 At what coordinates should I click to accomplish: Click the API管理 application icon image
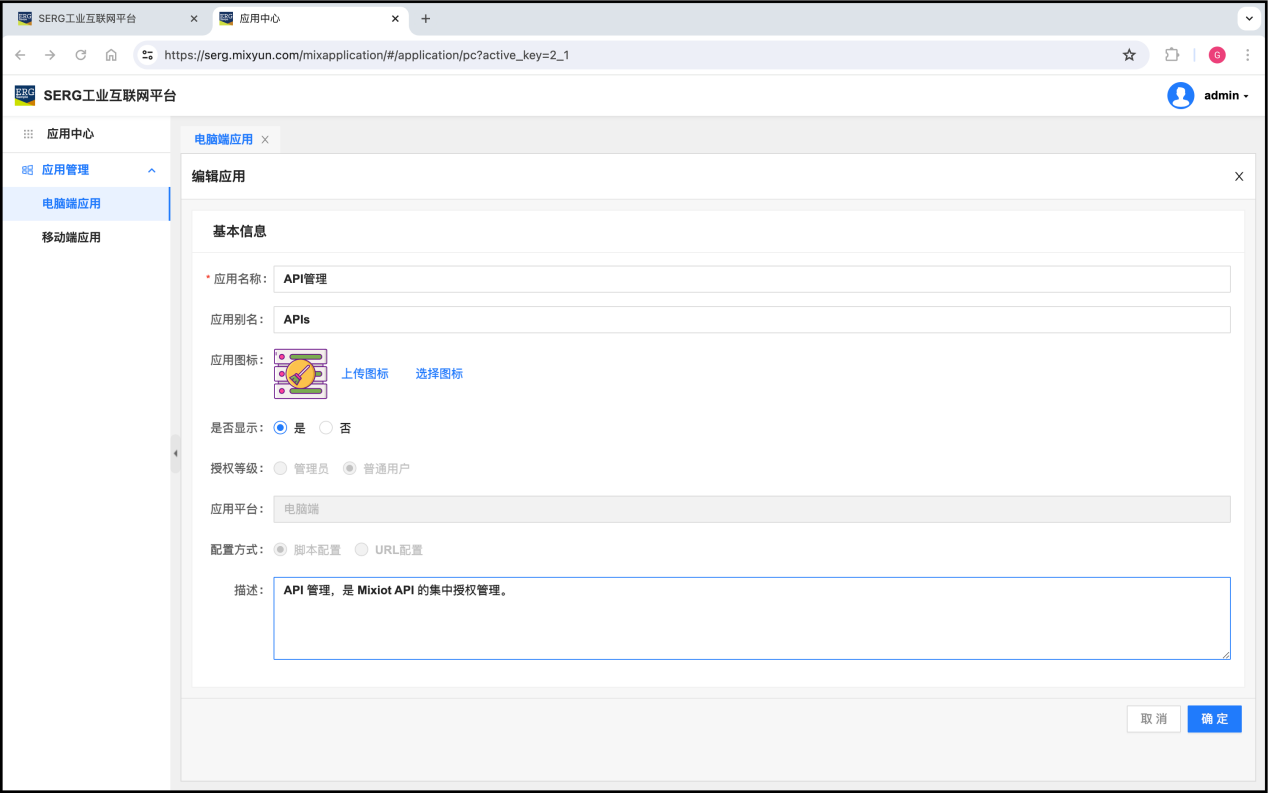[300, 374]
